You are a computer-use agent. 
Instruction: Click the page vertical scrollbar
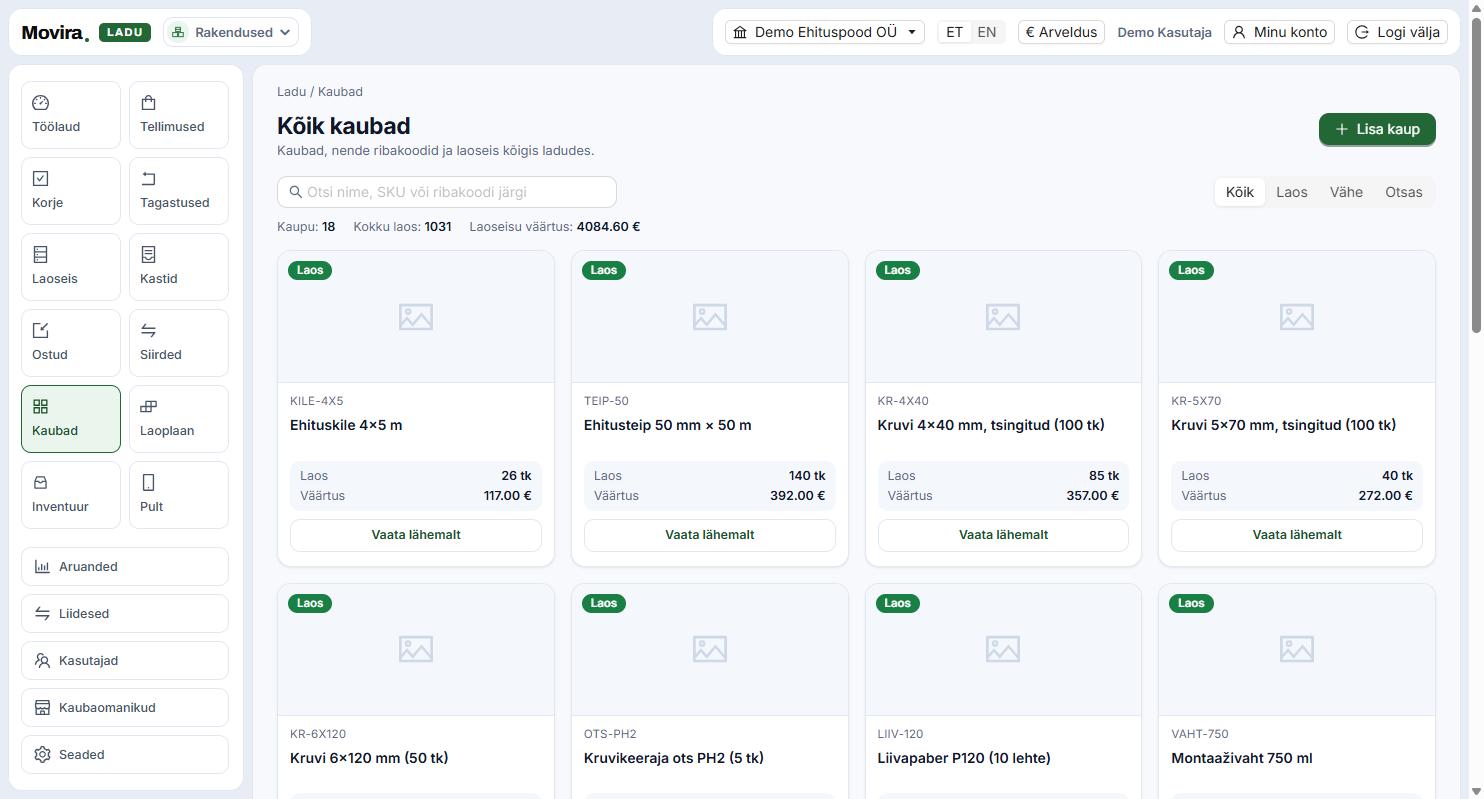pyautogui.click(x=1477, y=175)
